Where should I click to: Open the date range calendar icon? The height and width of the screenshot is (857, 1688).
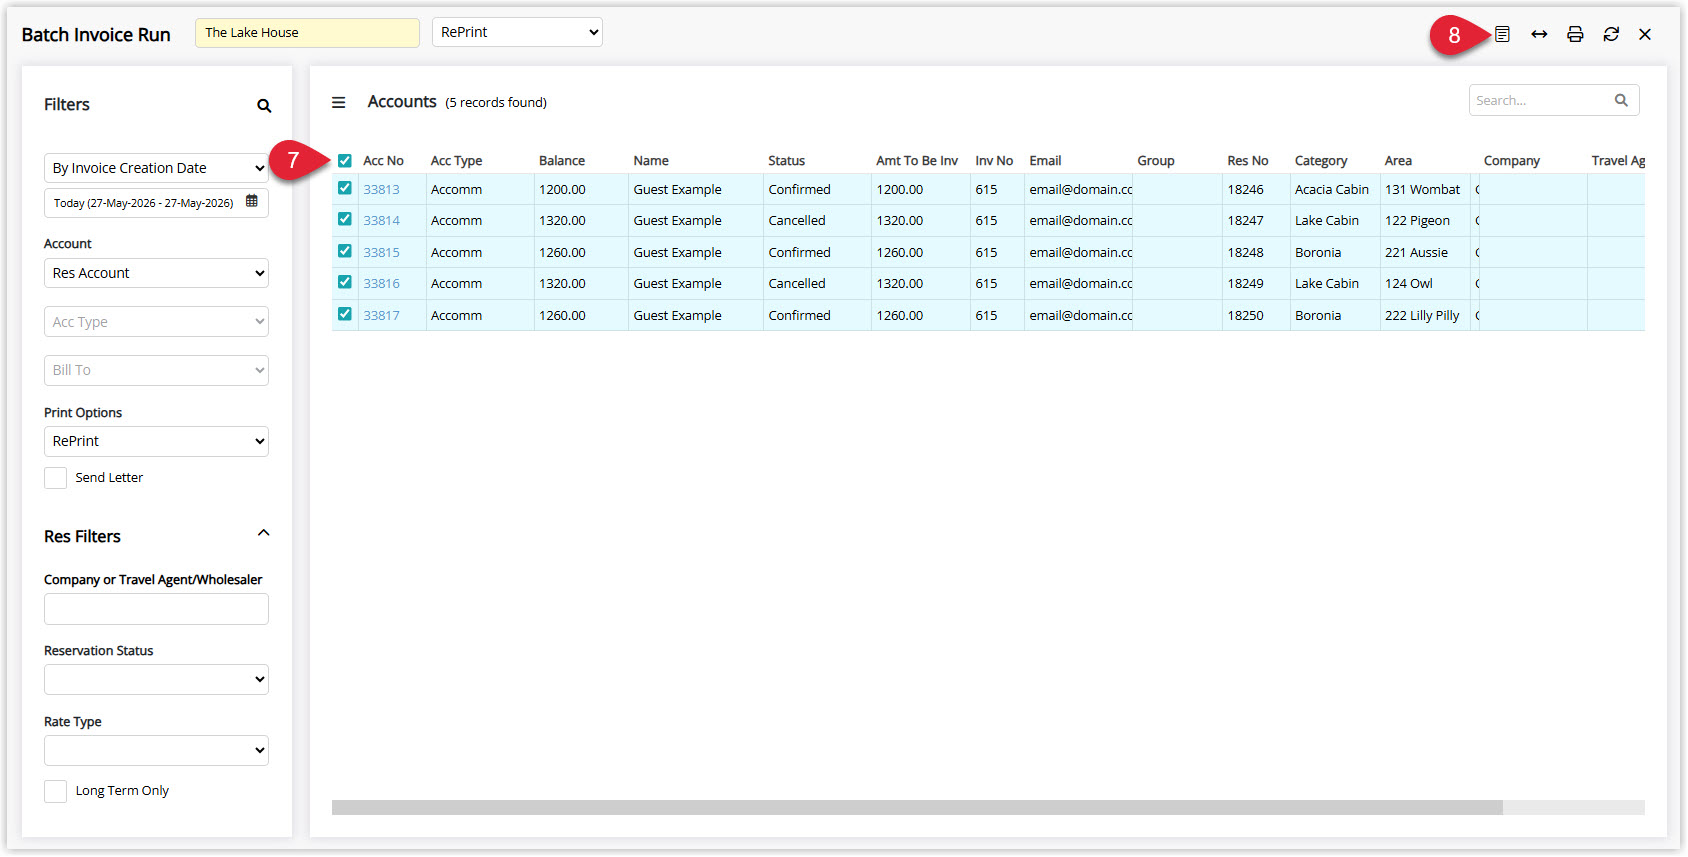point(252,201)
